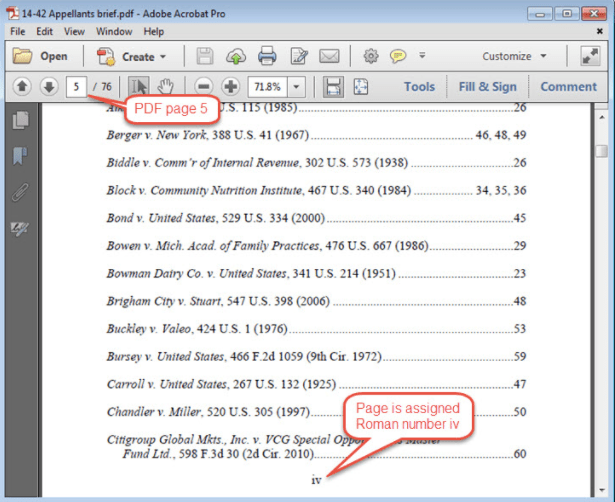Viewport: 615px width, 502px height.
Task: Go to previous page arrow
Action: click(22, 86)
